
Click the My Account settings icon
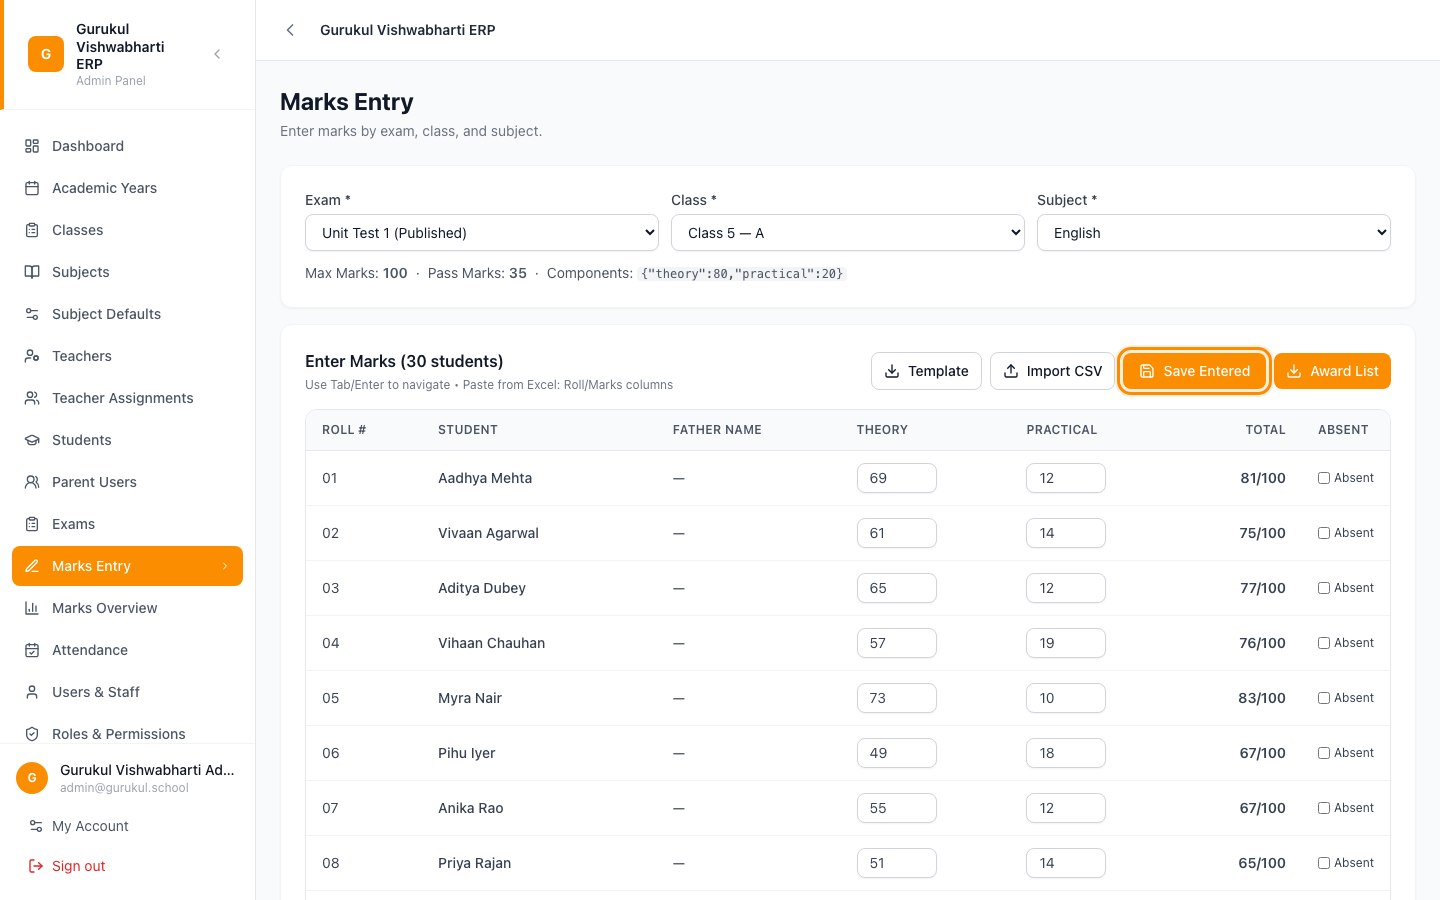pyautogui.click(x=36, y=826)
